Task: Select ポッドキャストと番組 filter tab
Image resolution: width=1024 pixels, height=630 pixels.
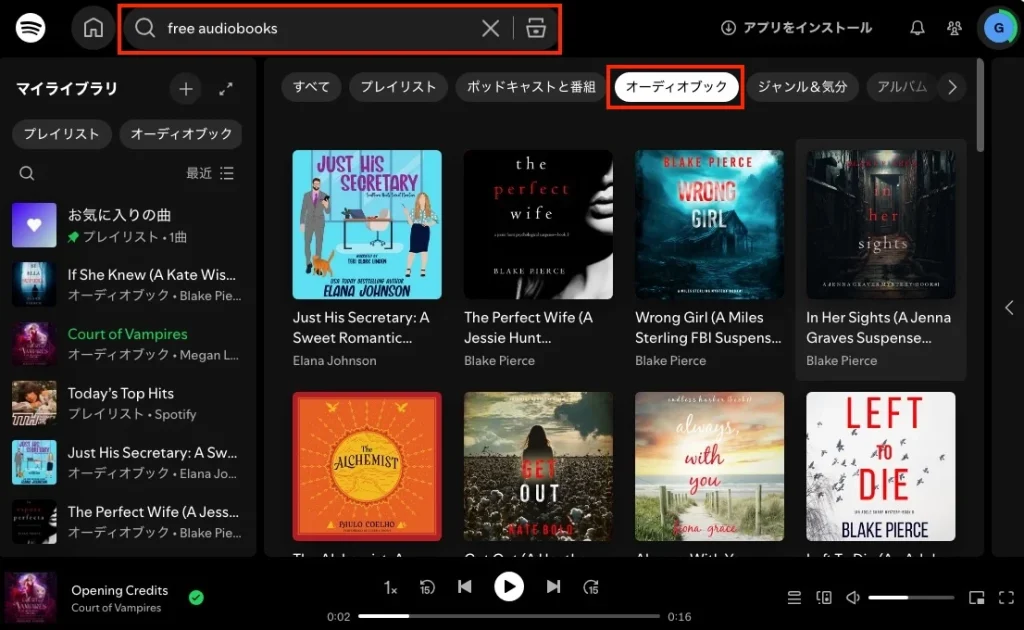Action: 531,87
